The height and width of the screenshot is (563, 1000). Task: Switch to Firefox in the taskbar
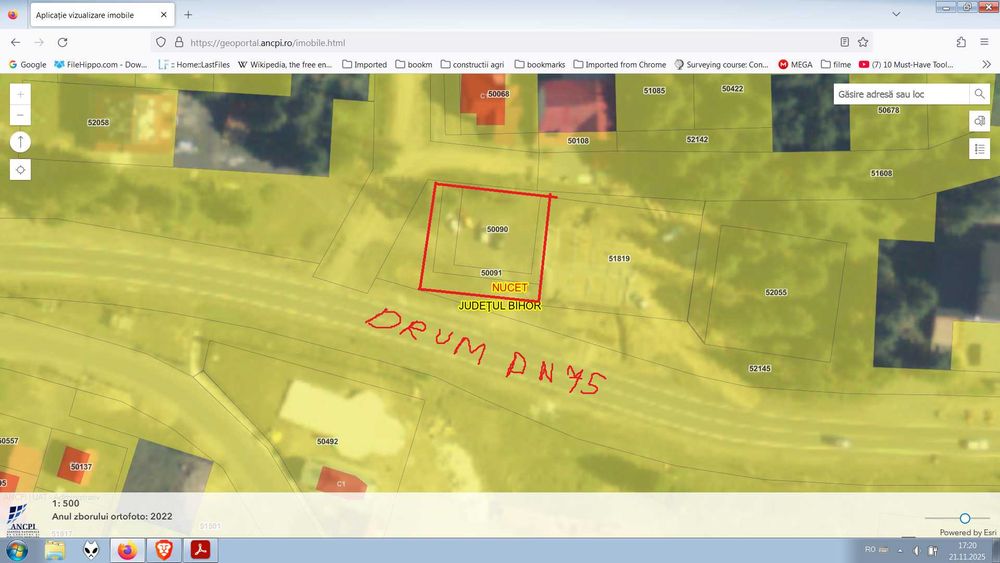coord(128,550)
